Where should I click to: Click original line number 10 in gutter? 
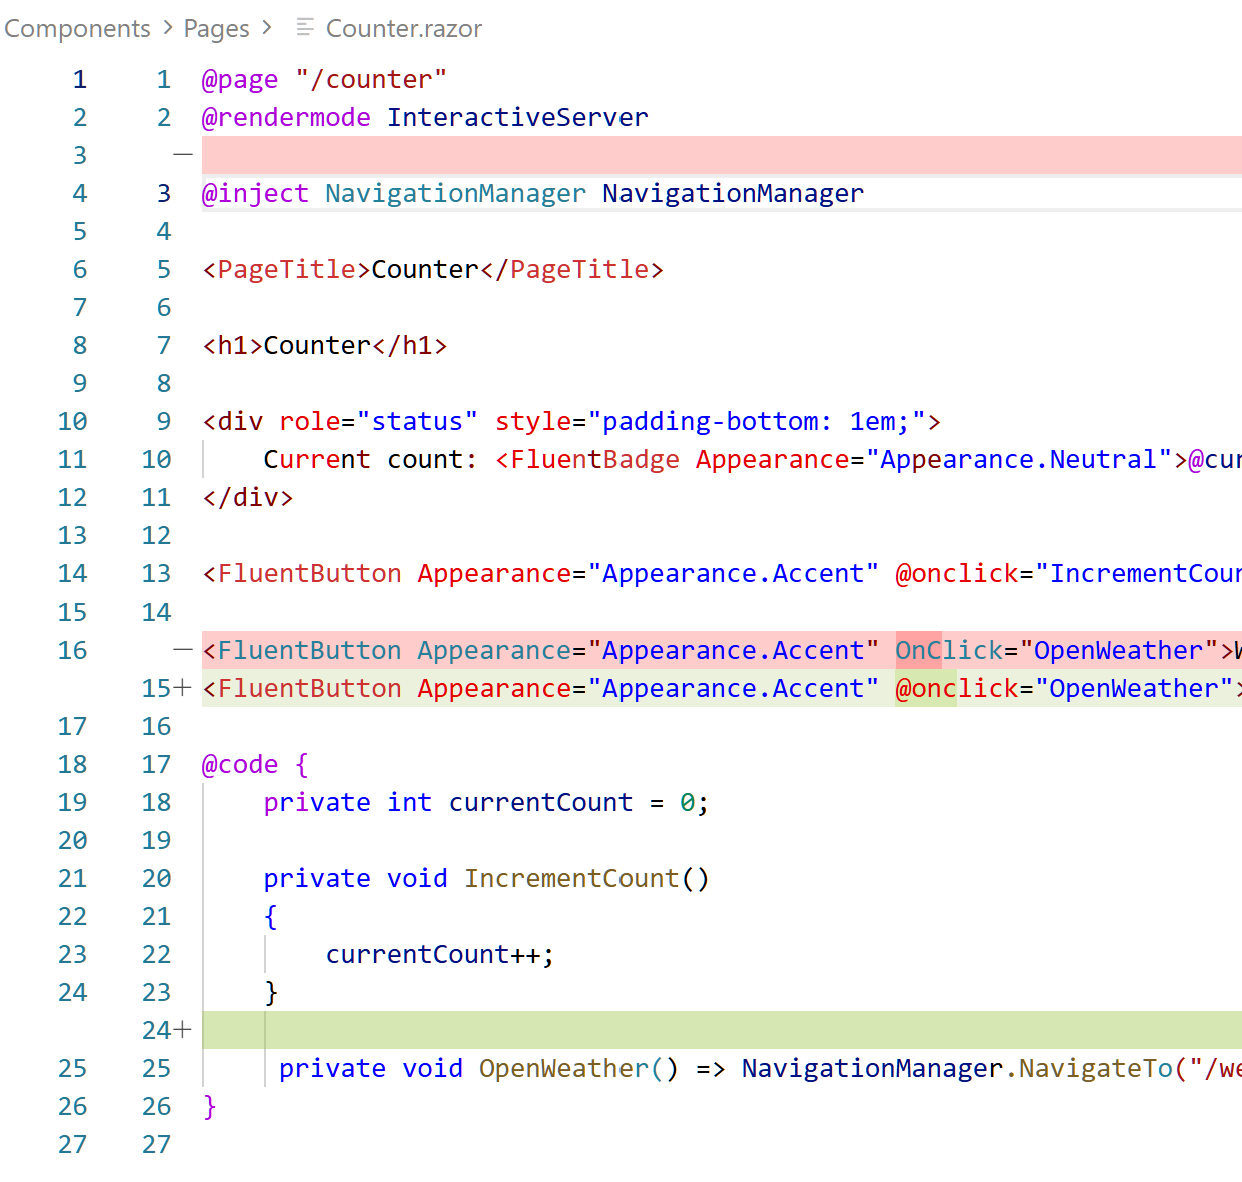coord(72,421)
